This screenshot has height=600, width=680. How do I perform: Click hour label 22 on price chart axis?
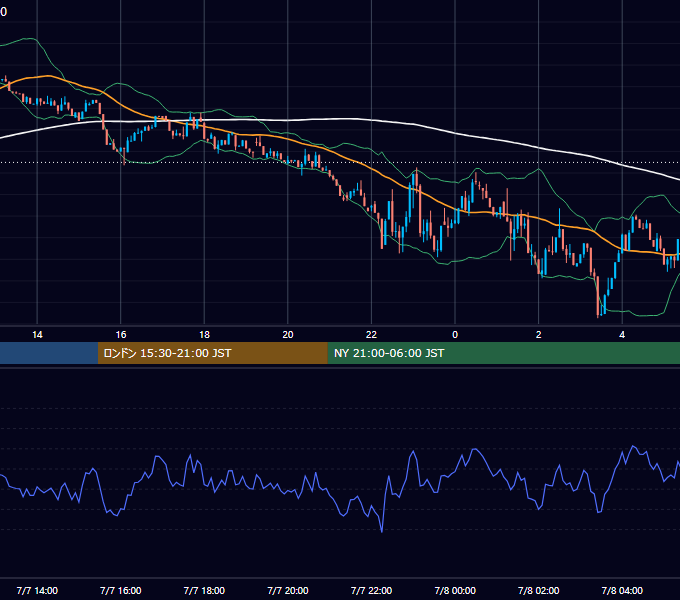(371, 335)
